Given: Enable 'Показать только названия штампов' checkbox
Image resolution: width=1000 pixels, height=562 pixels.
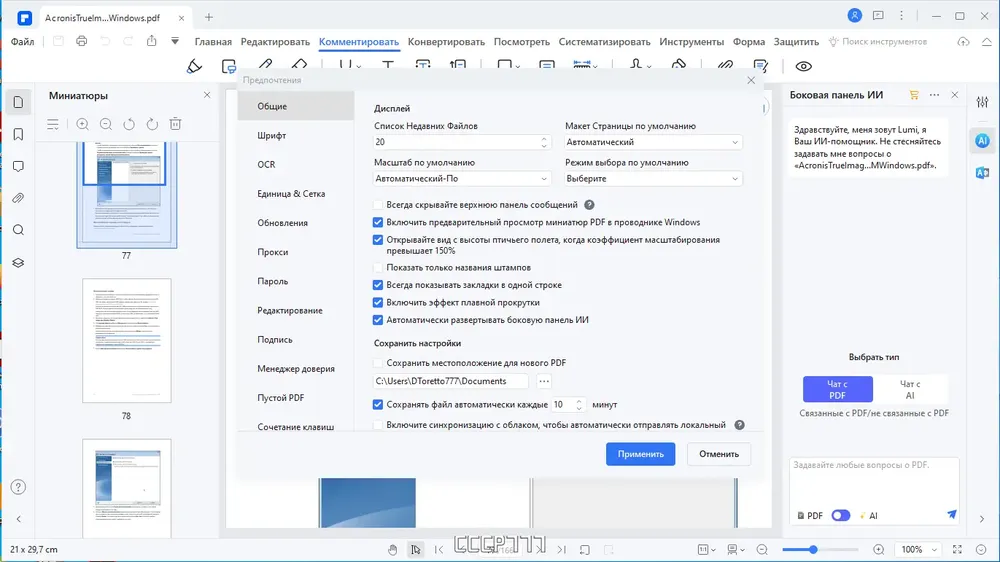Looking at the screenshot, I should pyautogui.click(x=378, y=267).
